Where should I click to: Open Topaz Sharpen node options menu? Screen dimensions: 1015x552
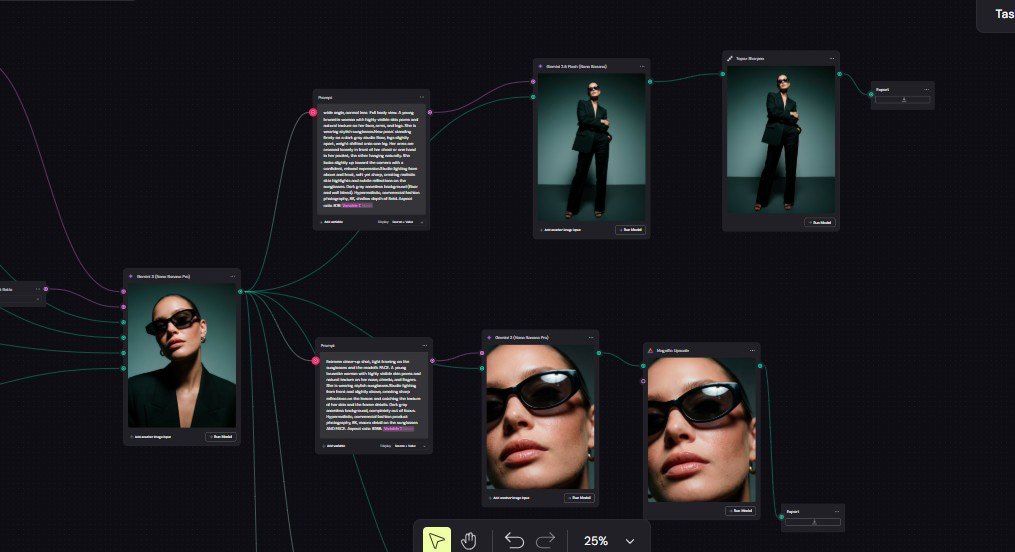click(x=832, y=58)
